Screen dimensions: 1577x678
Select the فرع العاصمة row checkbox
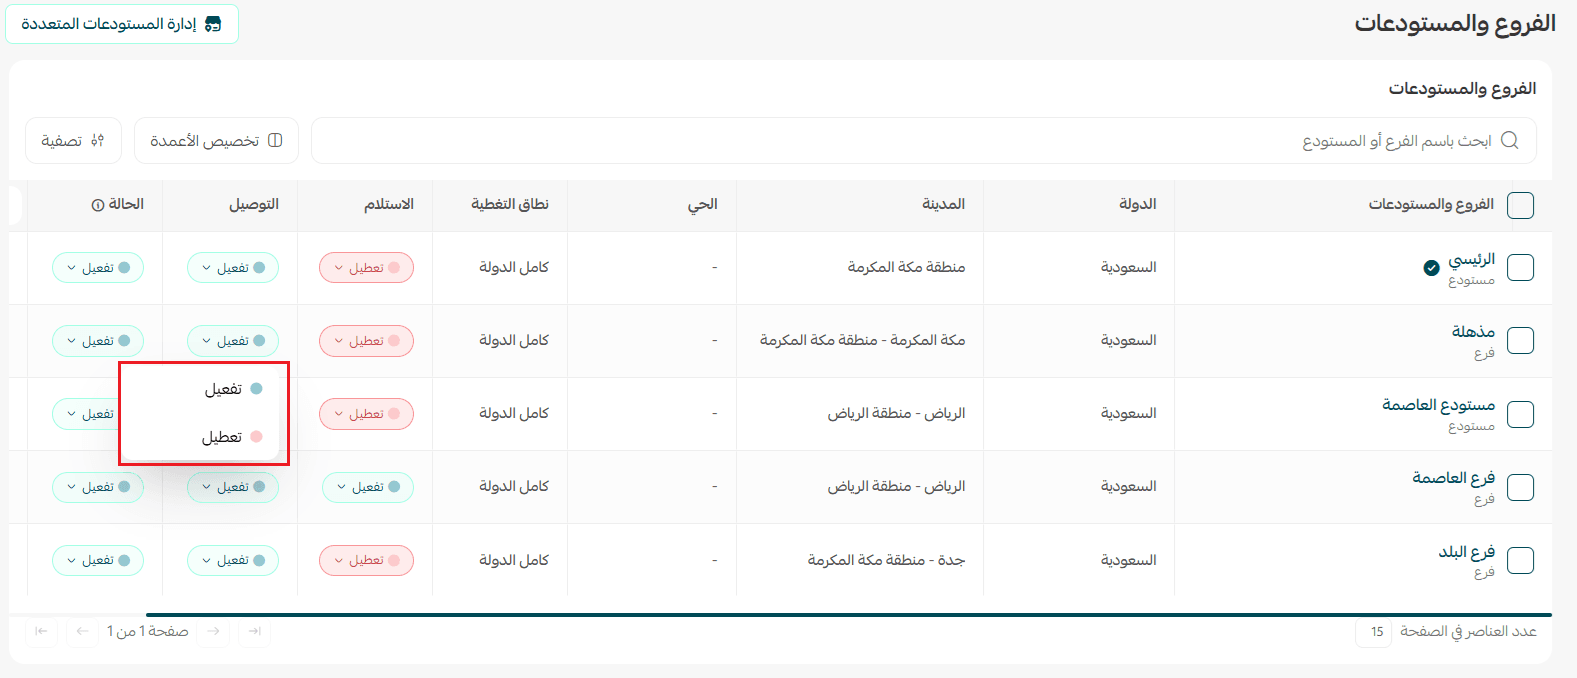point(1520,487)
